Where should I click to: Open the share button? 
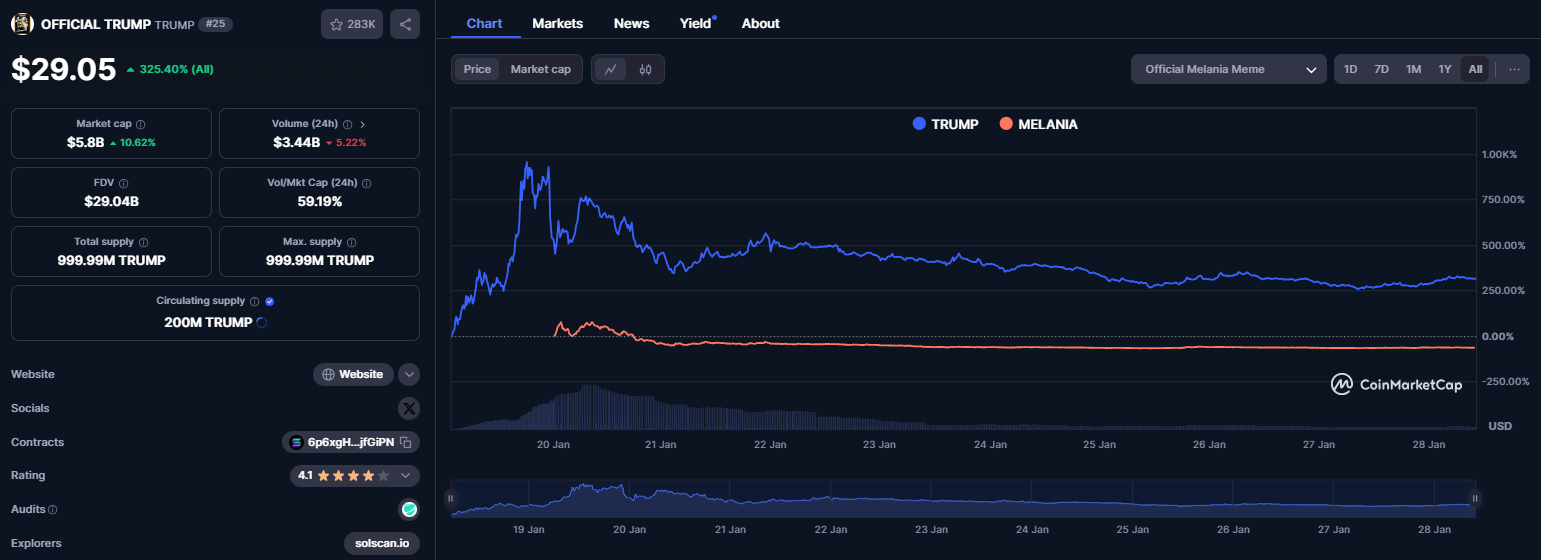click(x=405, y=24)
